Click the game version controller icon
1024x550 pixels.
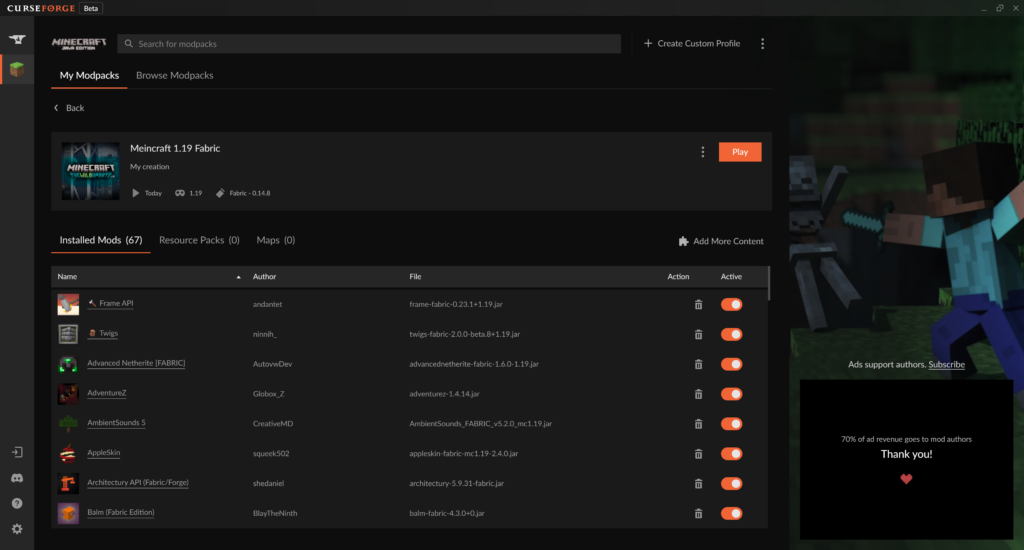[x=180, y=193]
